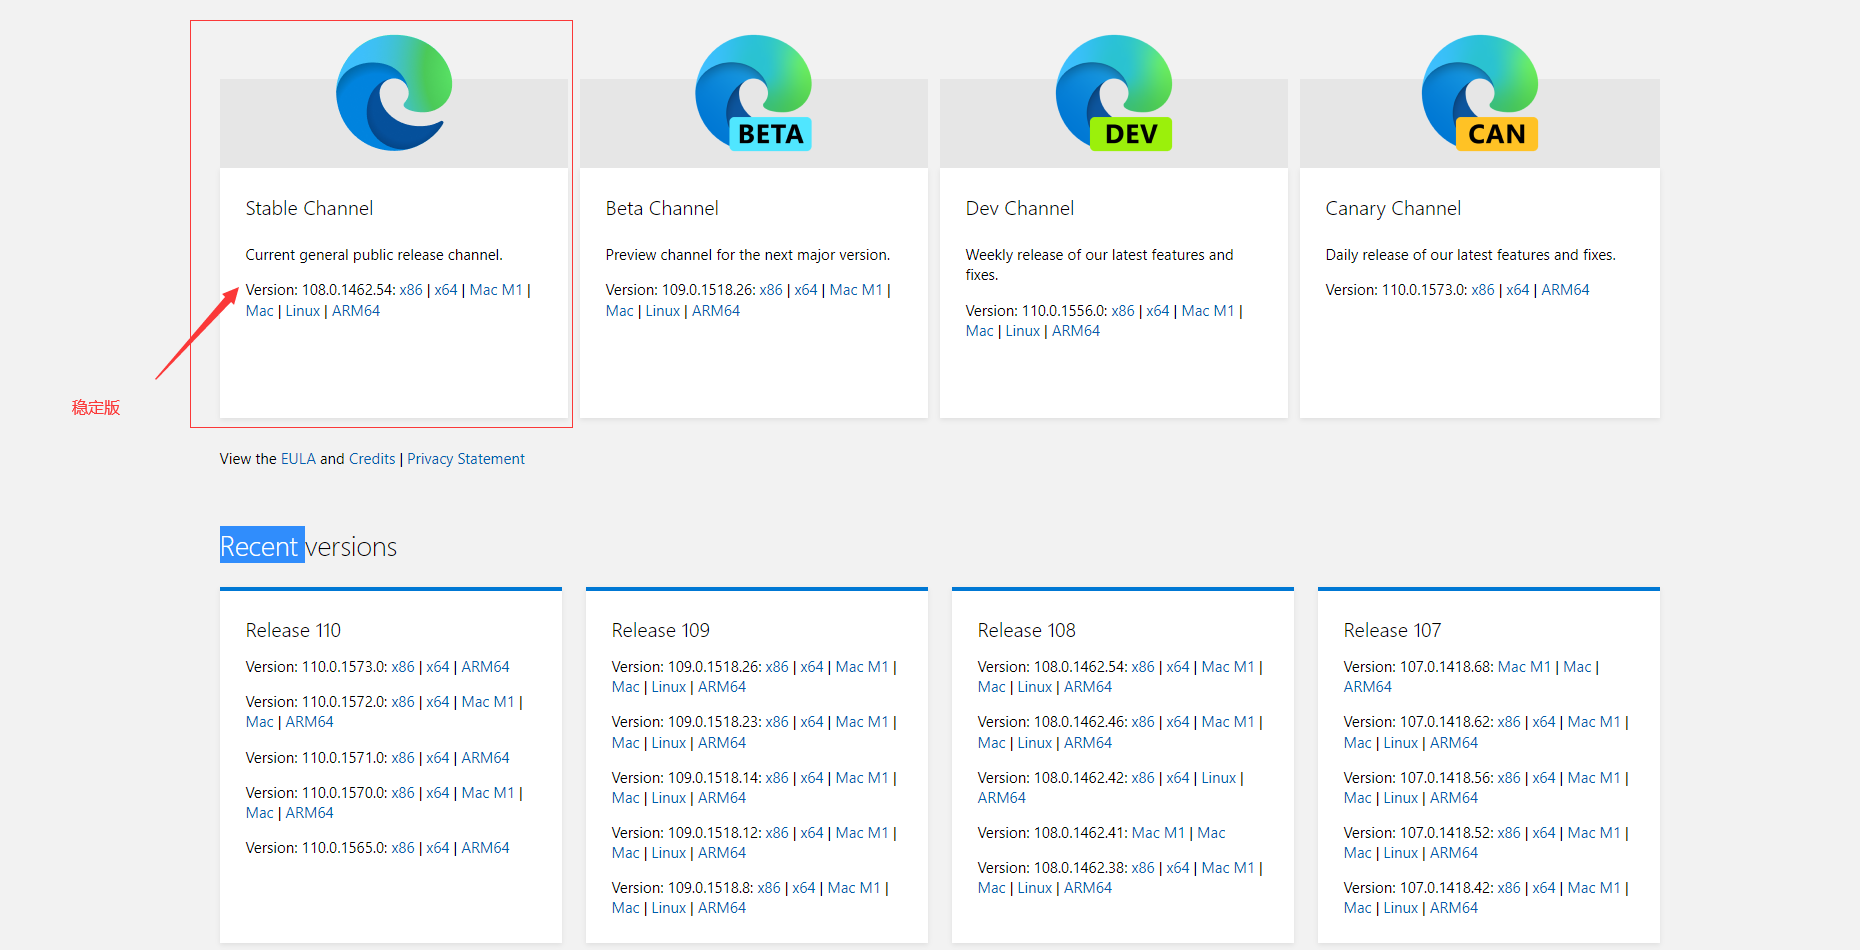Viewport: 1860px width, 950px height.
Task: Open the EULA link
Action: (298, 459)
